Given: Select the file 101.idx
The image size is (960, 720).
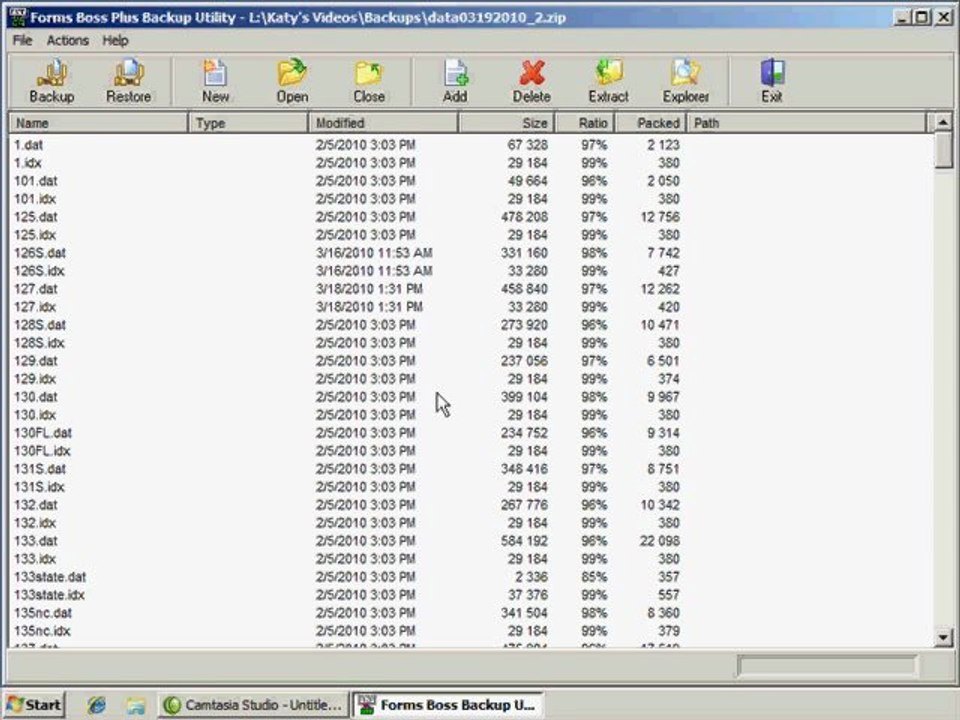Looking at the screenshot, I should pyautogui.click(x=35, y=199).
